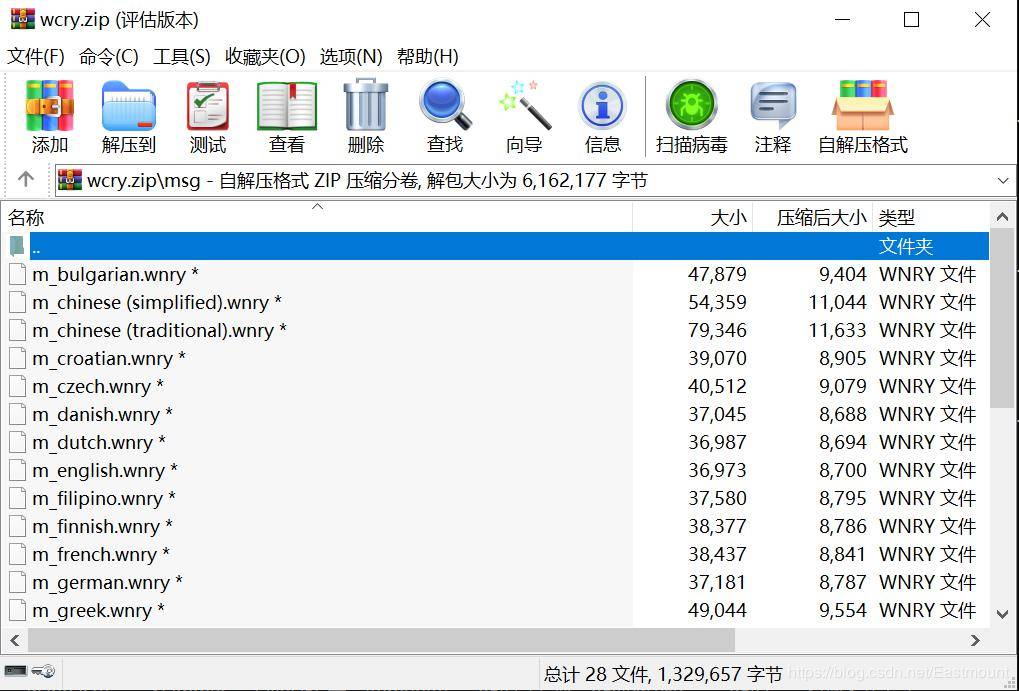
Task: Sort list by 名称 column header
Action: pyautogui.click(x=318, y=218)
